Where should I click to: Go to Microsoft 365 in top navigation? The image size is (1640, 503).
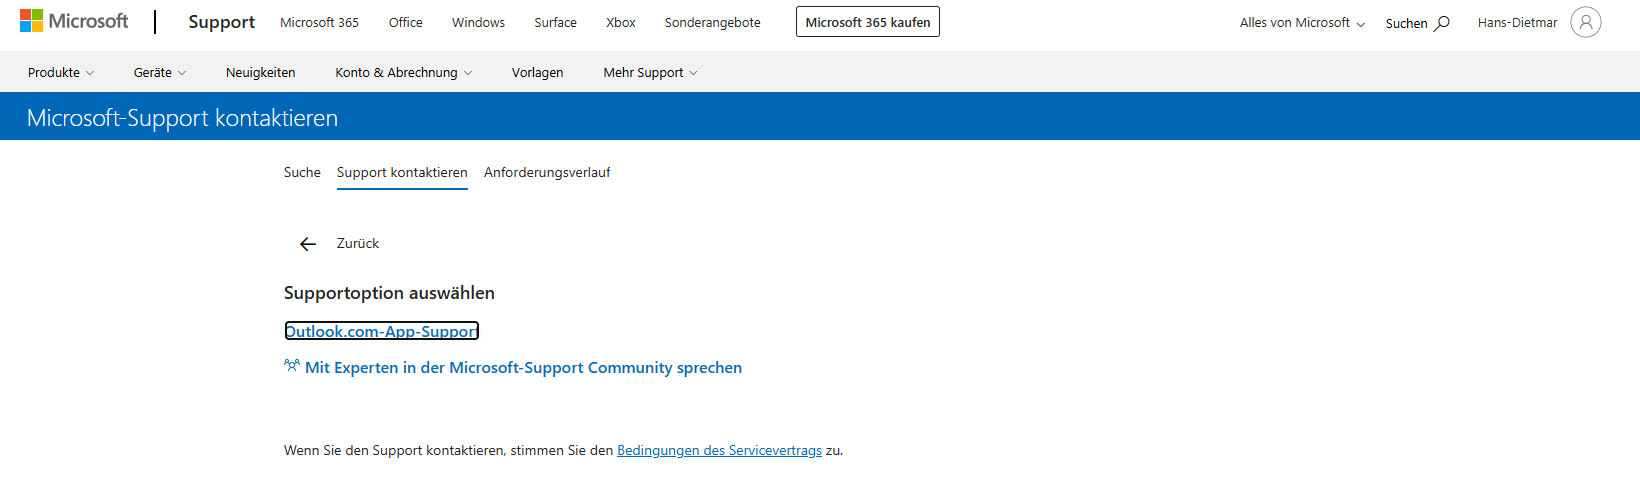point(319,22)
